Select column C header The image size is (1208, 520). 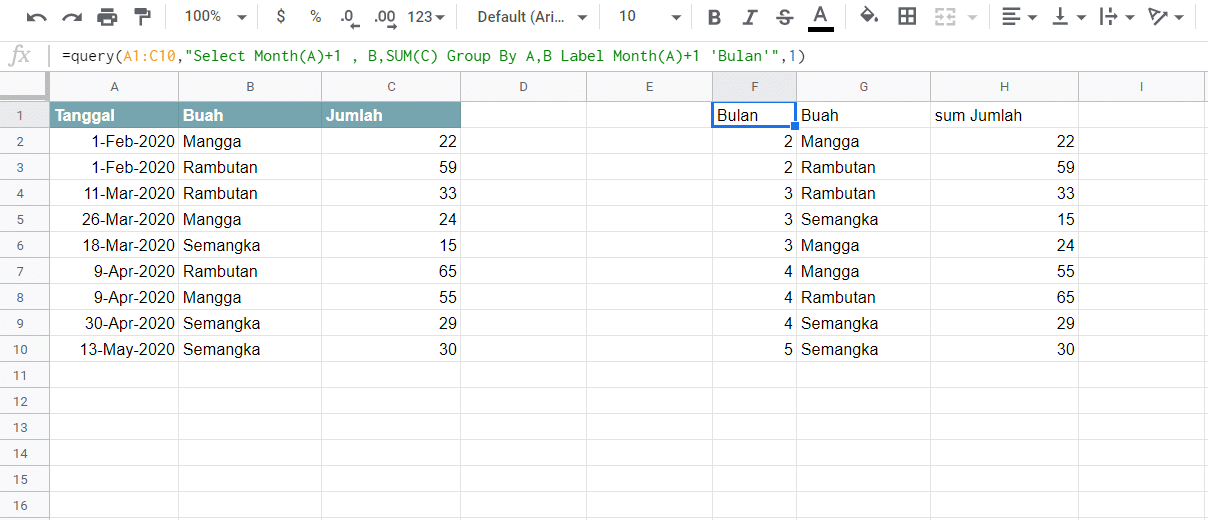(x=391, y=87)
